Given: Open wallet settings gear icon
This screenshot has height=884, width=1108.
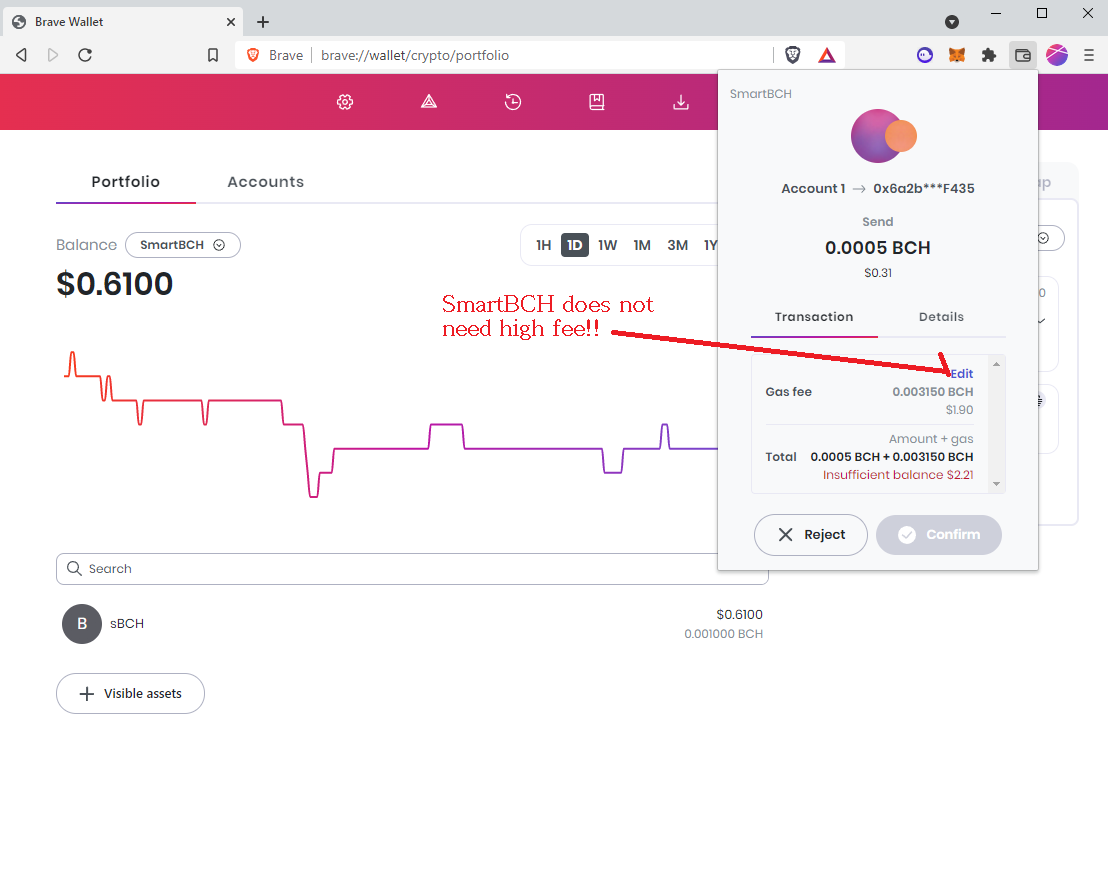Looking at the screenshot, I should point(345,102).
